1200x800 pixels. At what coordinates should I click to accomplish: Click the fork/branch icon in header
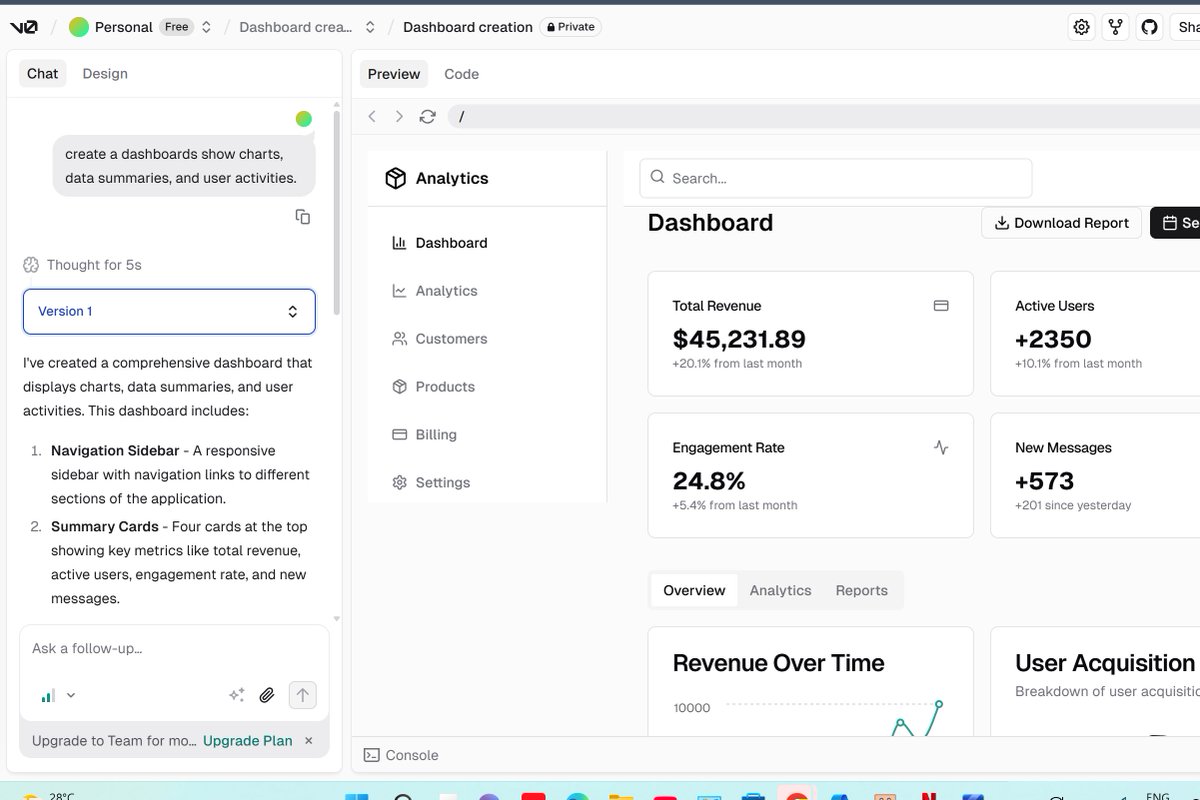coord(1115,27)
